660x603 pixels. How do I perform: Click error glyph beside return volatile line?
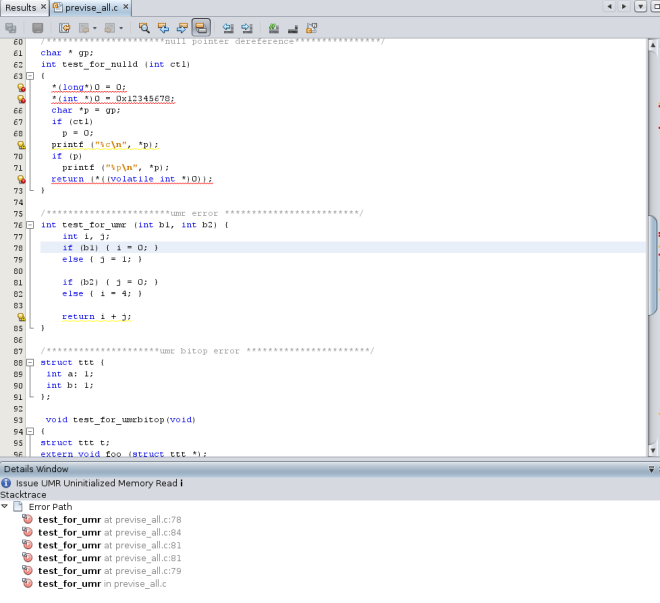click(x=21, y=179)
